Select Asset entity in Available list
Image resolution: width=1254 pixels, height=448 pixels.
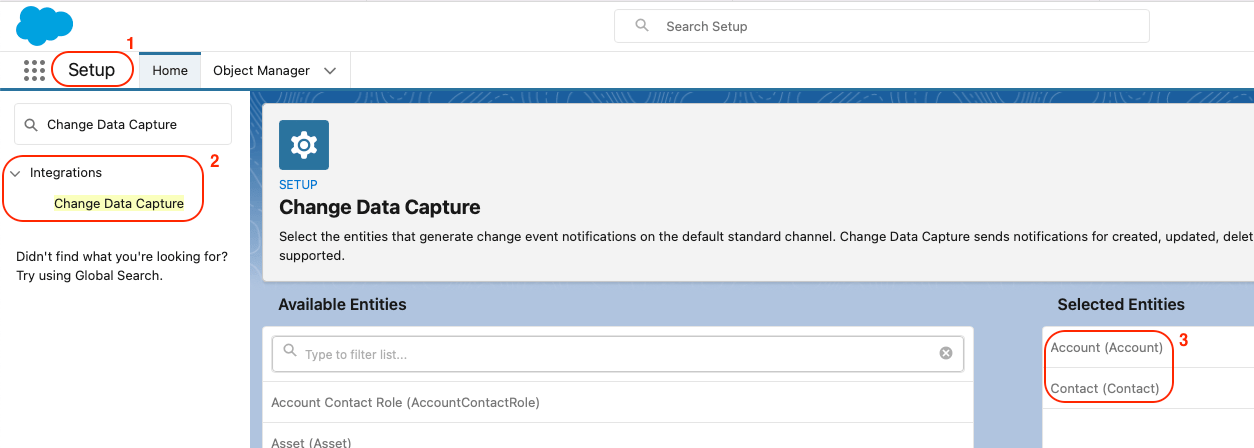(311, 441)
